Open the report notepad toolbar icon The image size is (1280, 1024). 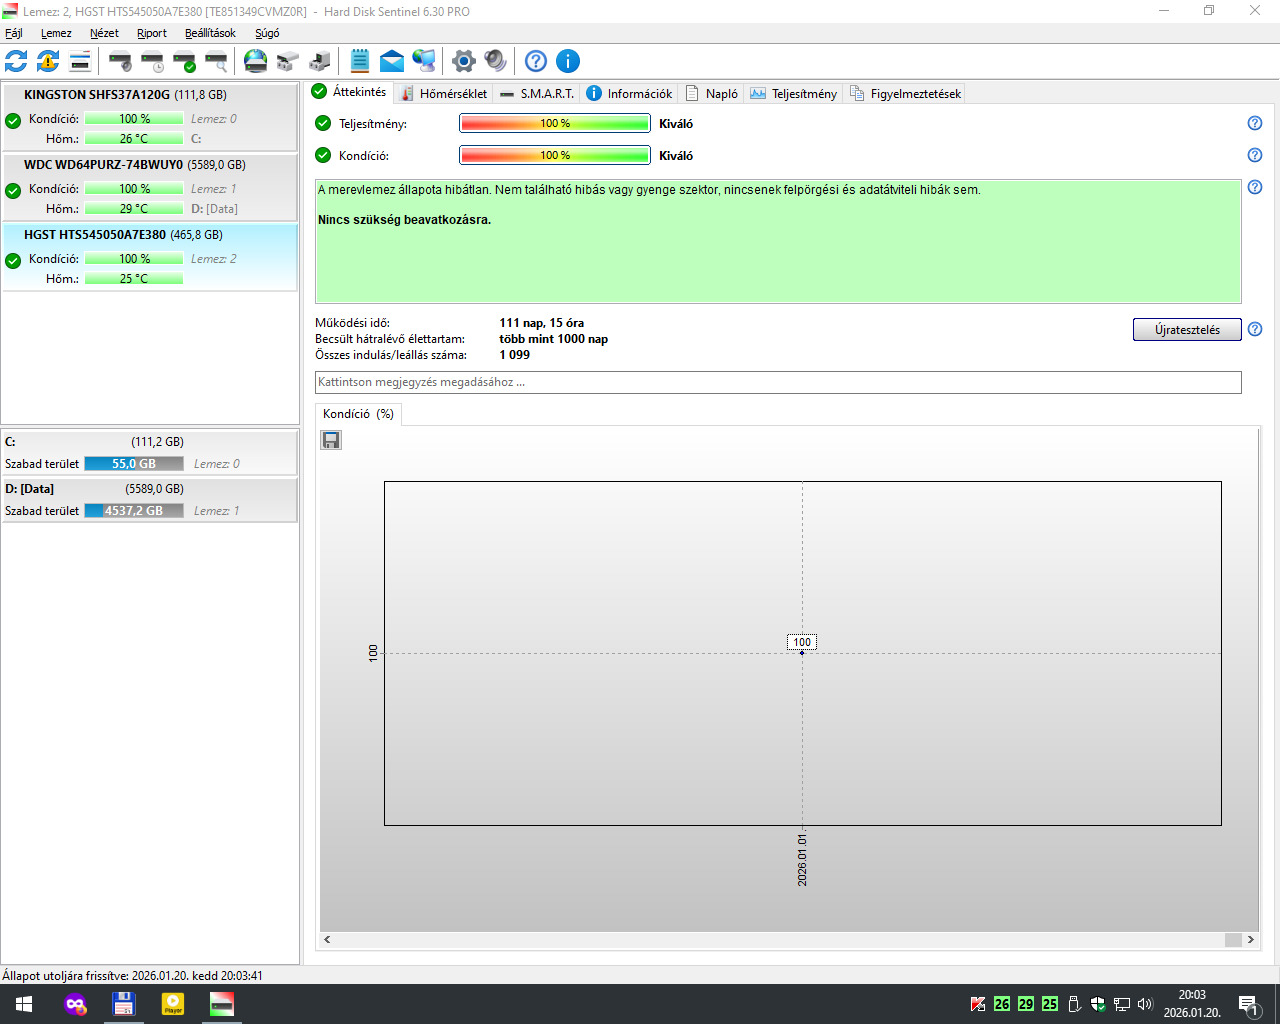coord(360,61)
